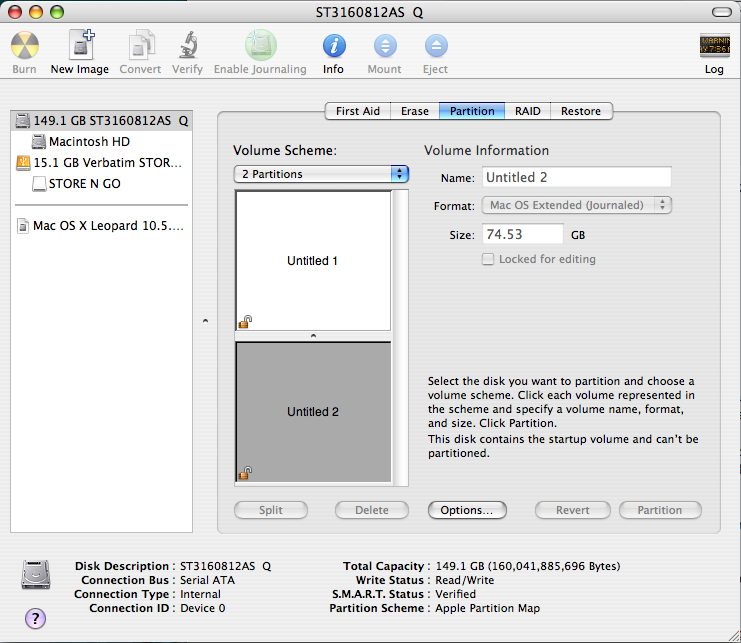Screen dimensions: 741x643
Task: Click the Burn toolbar icon
Action: (25, 46)
